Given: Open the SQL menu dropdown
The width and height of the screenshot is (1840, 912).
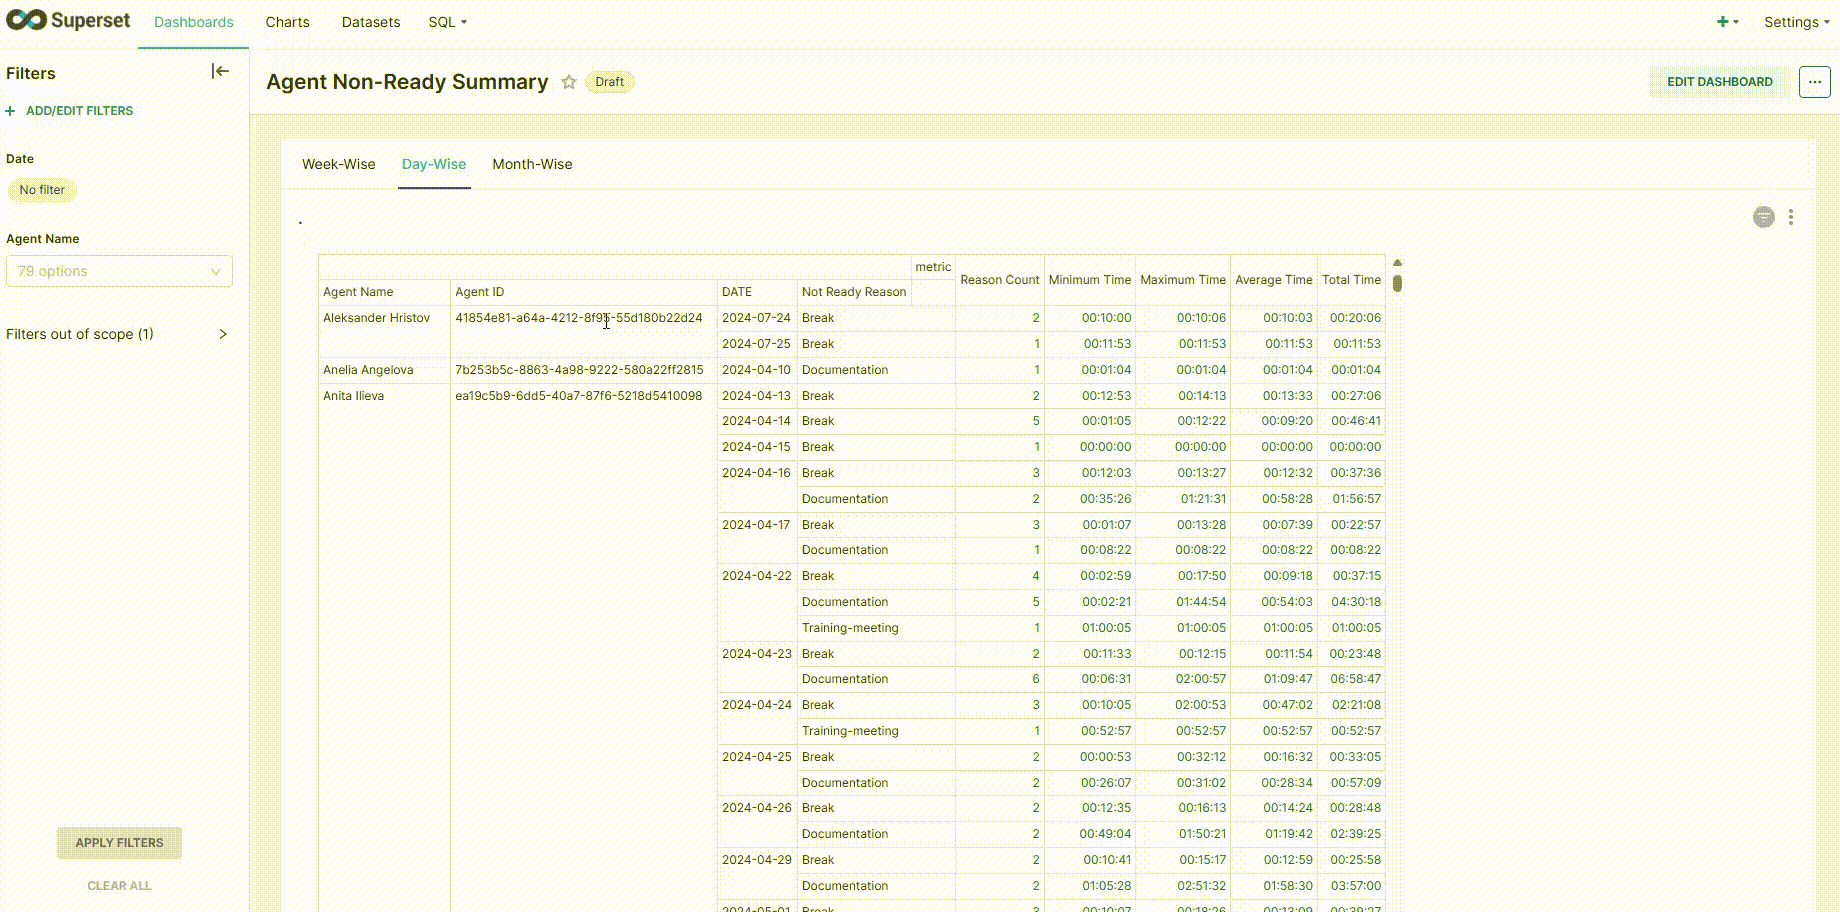Looking at the screenshot, I should [447, 22].
